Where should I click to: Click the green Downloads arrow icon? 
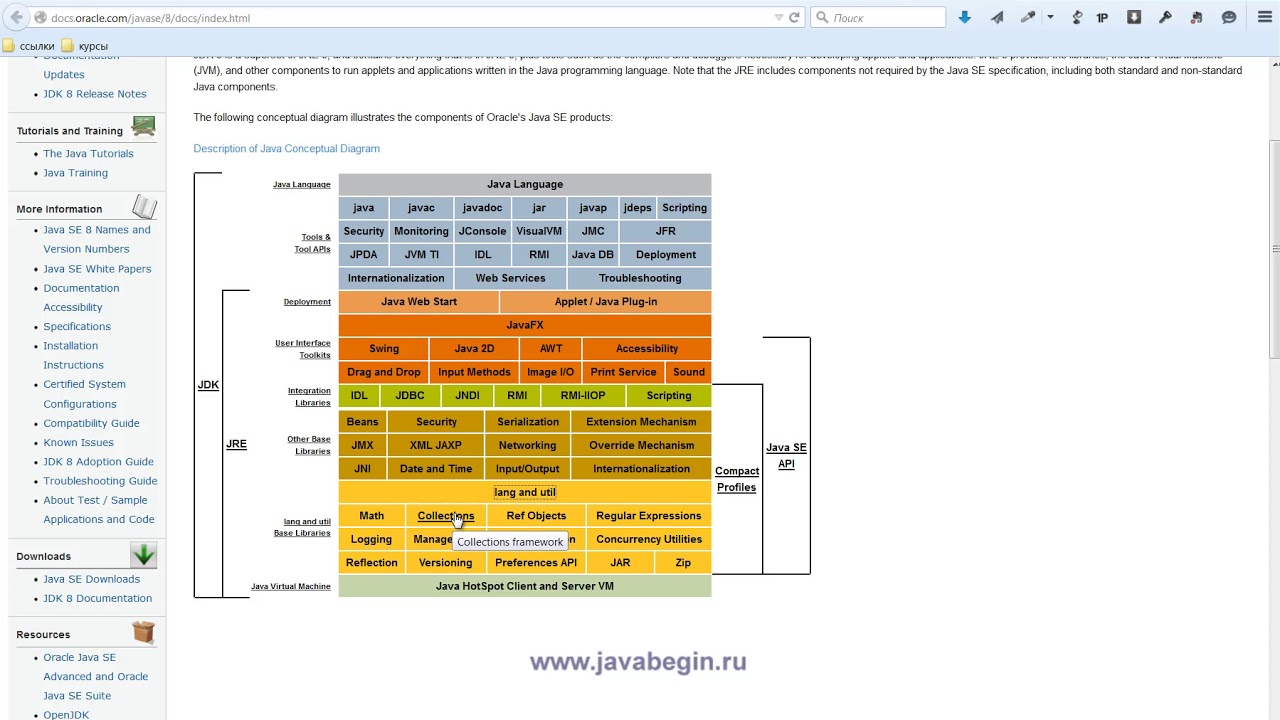point(144,554)
